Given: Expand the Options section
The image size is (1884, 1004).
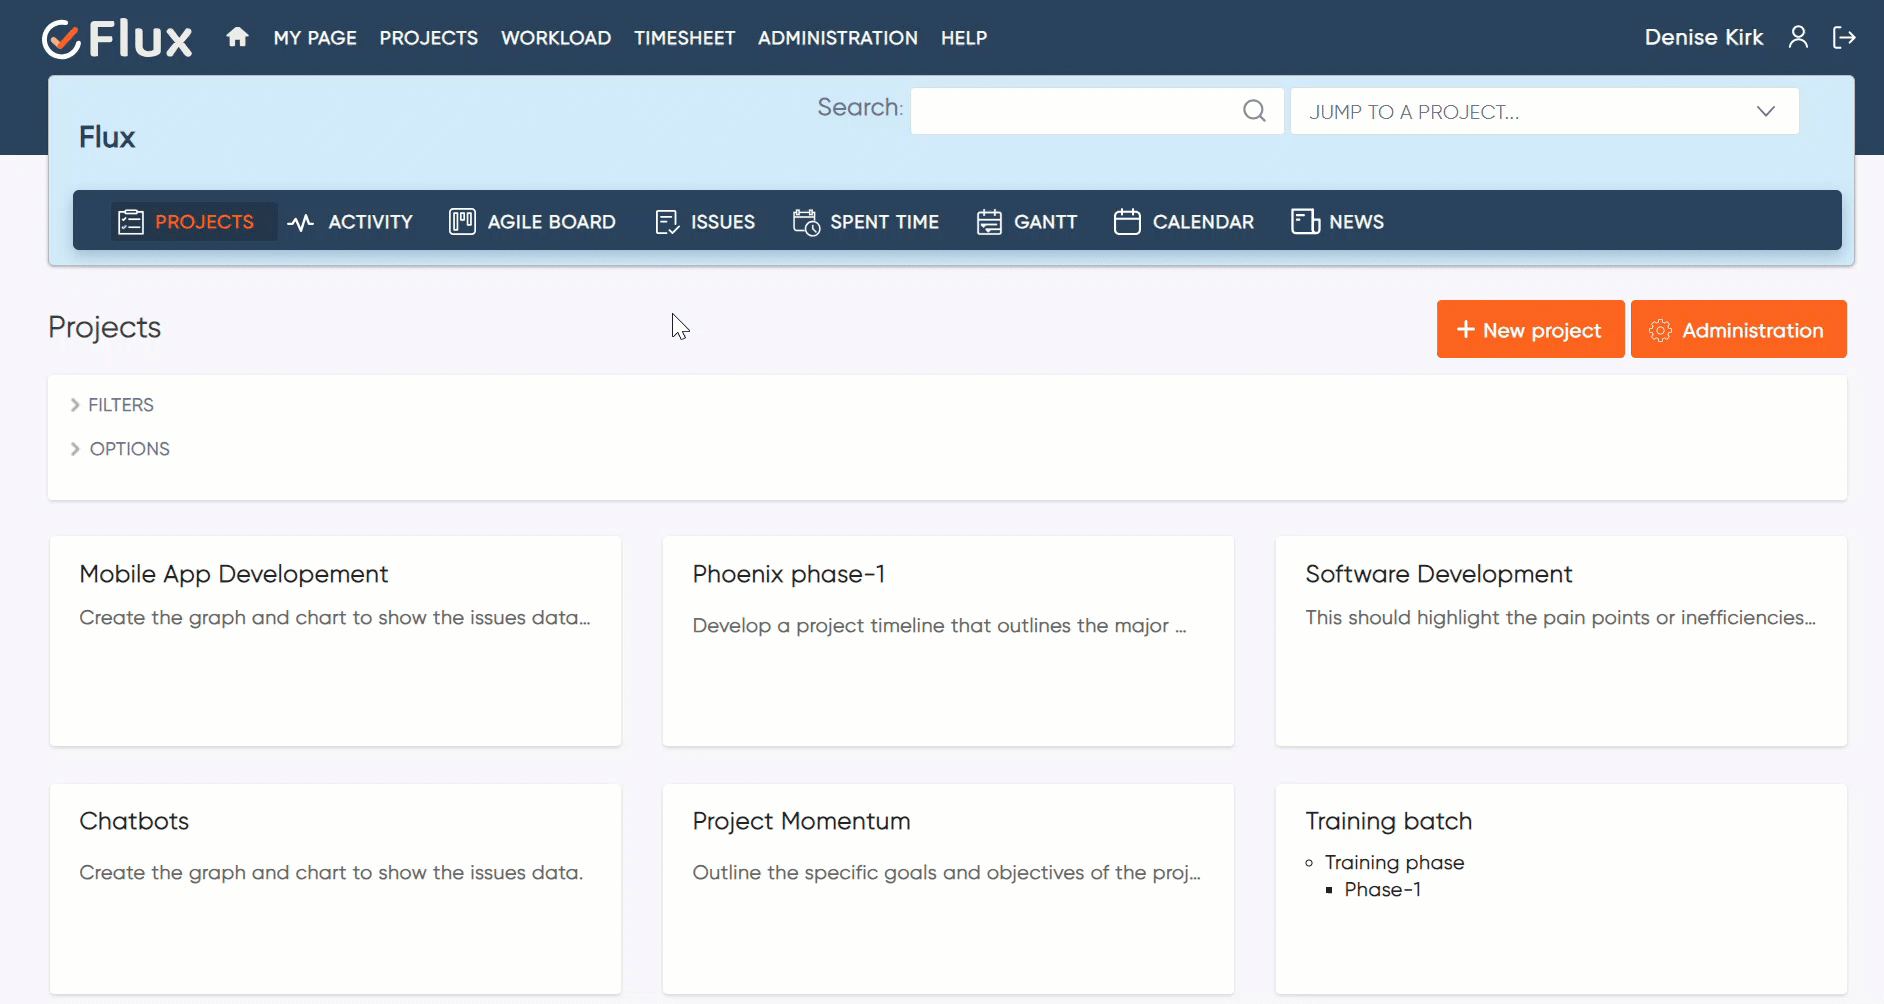Looking at the screenshot, I should [x=120, y=448].
